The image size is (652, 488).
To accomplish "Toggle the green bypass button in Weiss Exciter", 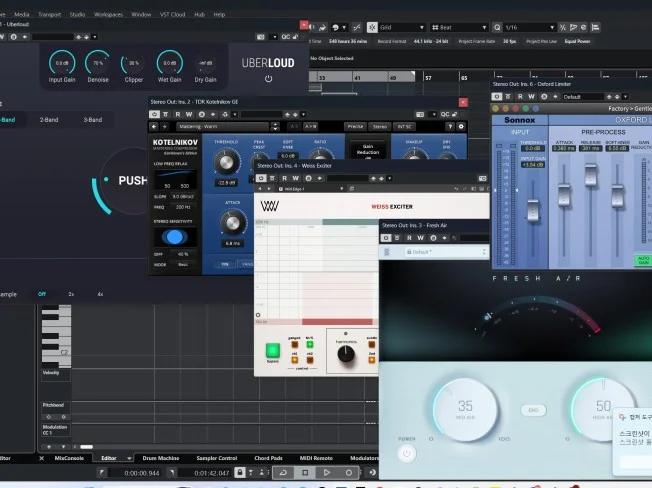I will point(273,350).
